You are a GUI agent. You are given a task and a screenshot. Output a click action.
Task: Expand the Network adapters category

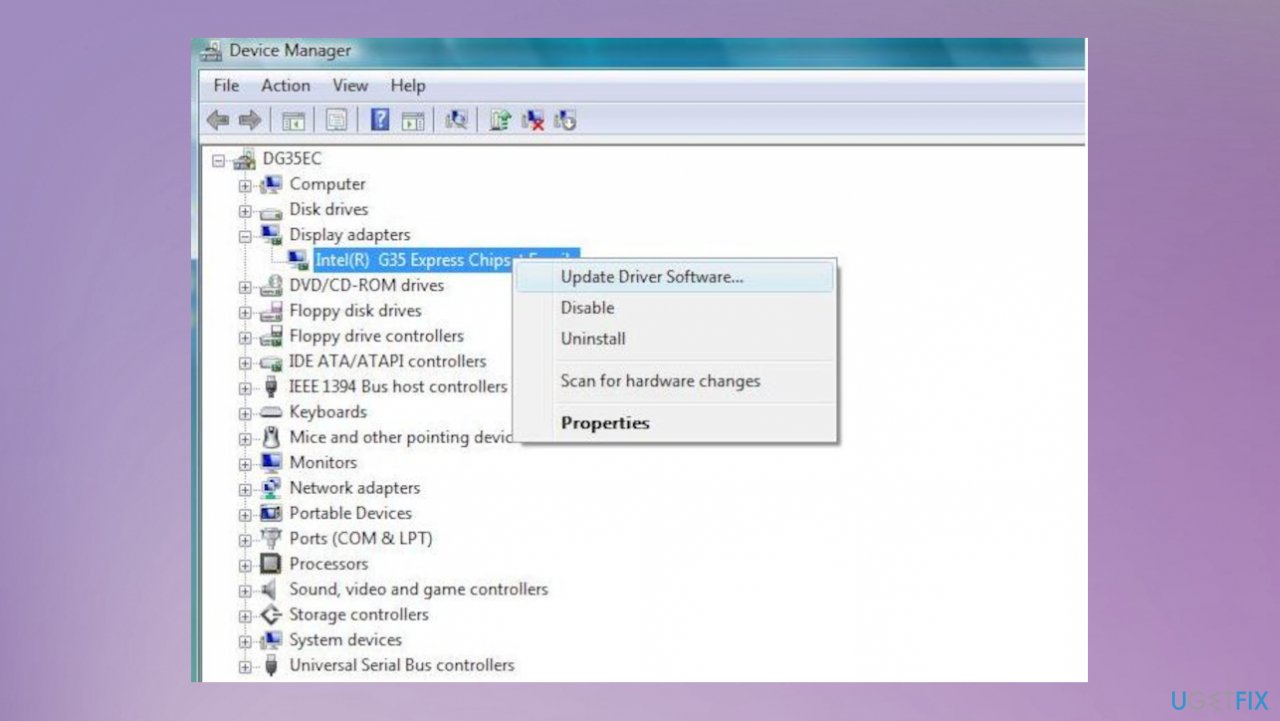point(245,488)
